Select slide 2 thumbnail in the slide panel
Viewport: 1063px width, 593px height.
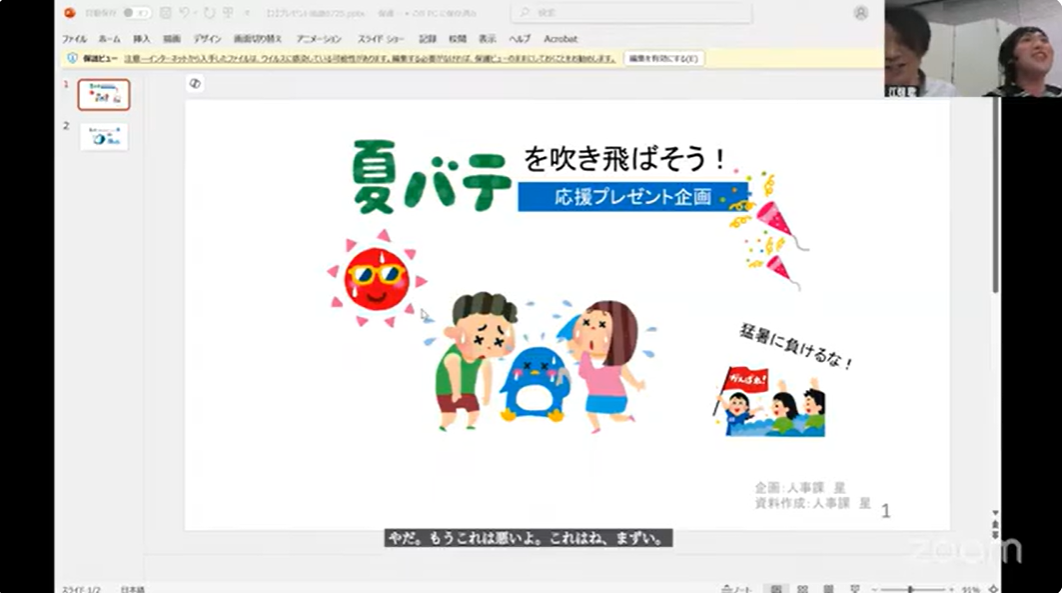[x=104, y=137]
